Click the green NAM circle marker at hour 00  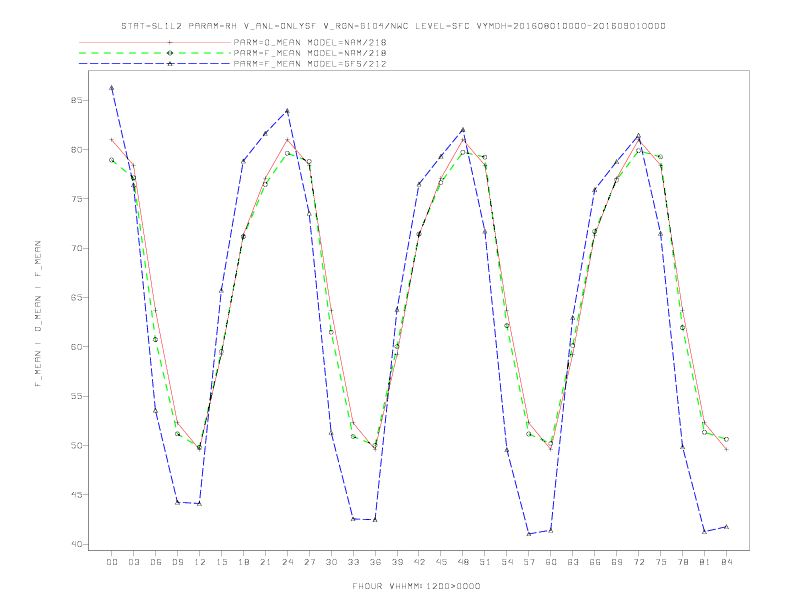[112, 160]
